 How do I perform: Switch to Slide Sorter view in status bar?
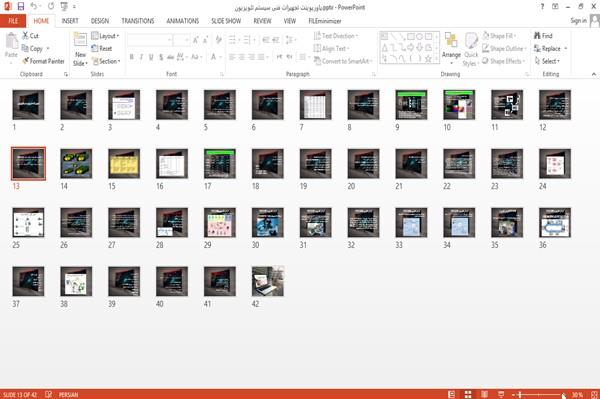(x=468, y=394)
